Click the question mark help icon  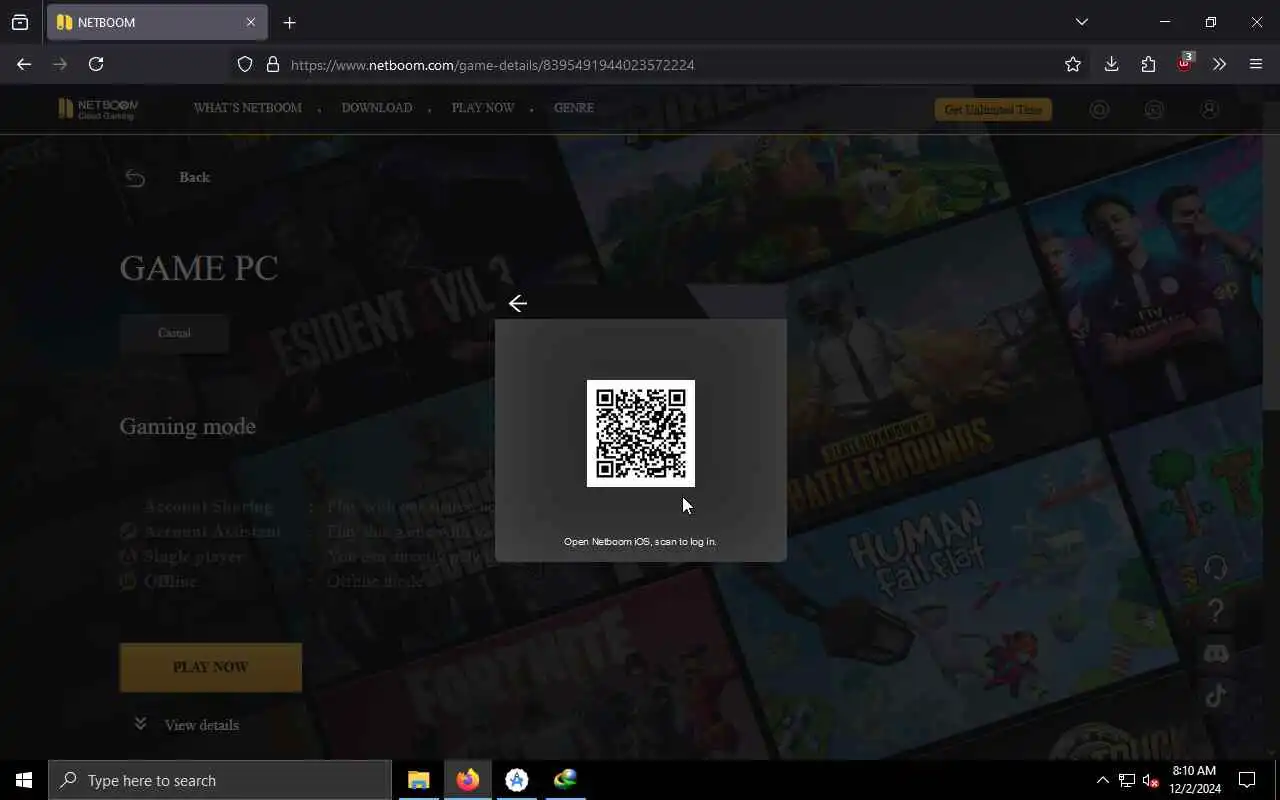(x=1215, y=611)
